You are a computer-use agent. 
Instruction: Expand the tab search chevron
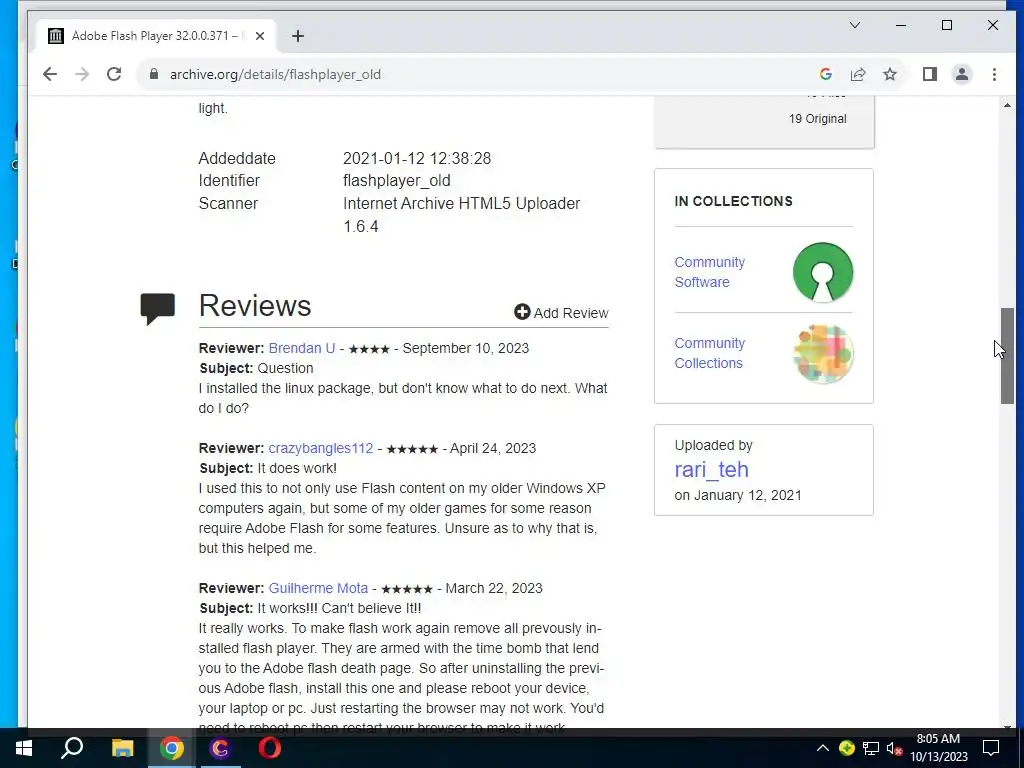[854, 25]
